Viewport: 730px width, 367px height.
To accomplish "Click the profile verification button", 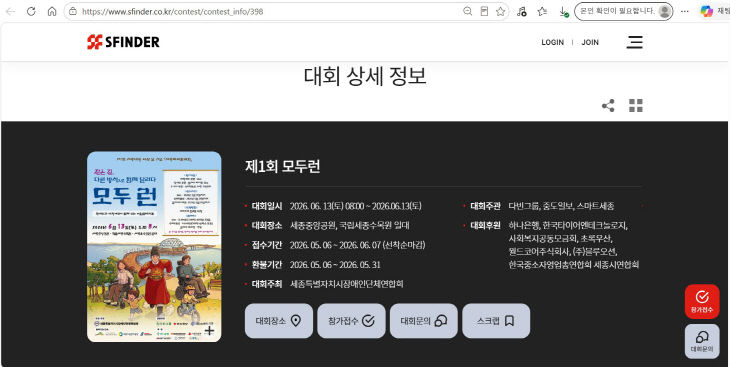I will (x=624, y=11).
